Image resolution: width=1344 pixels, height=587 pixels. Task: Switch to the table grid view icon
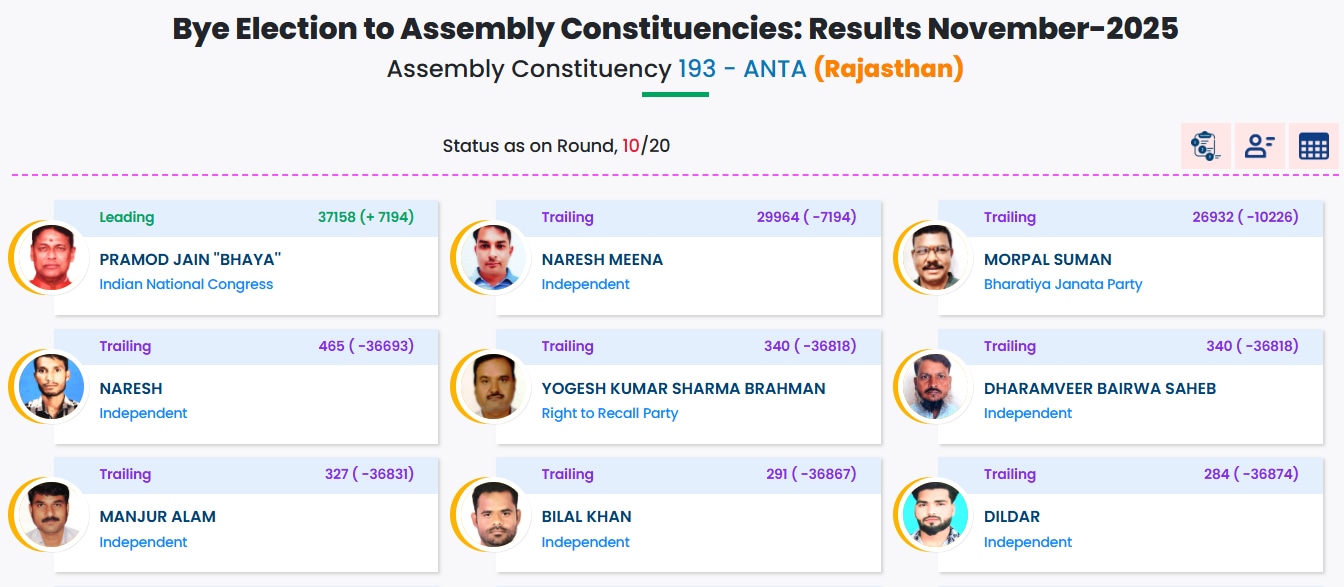point(1313,146)
